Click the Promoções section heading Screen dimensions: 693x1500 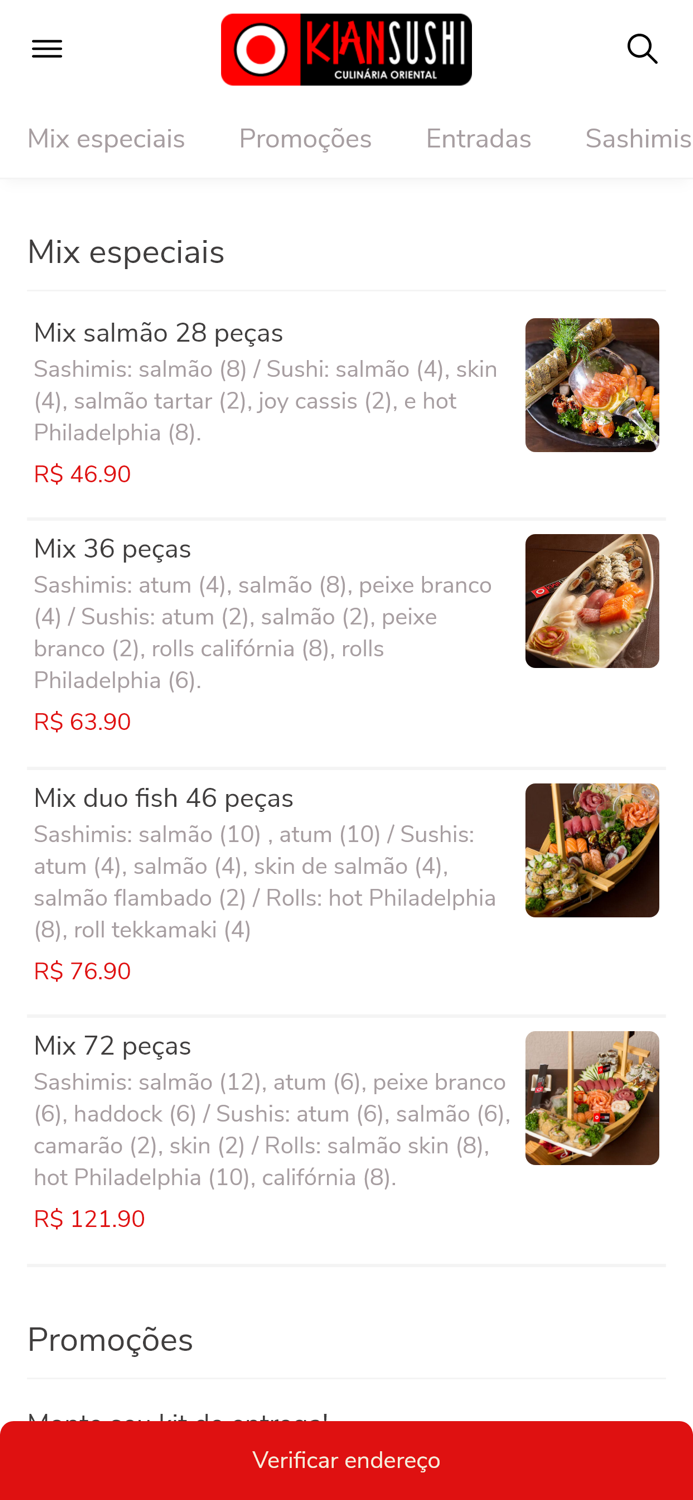coord(110,1339)
